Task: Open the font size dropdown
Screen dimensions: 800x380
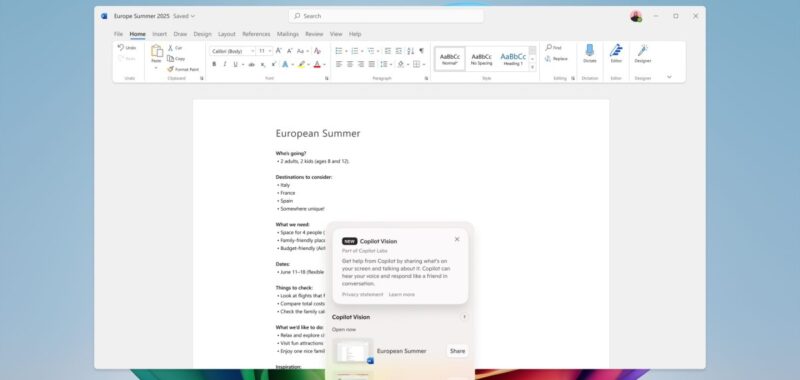Action: coord(264,51)
